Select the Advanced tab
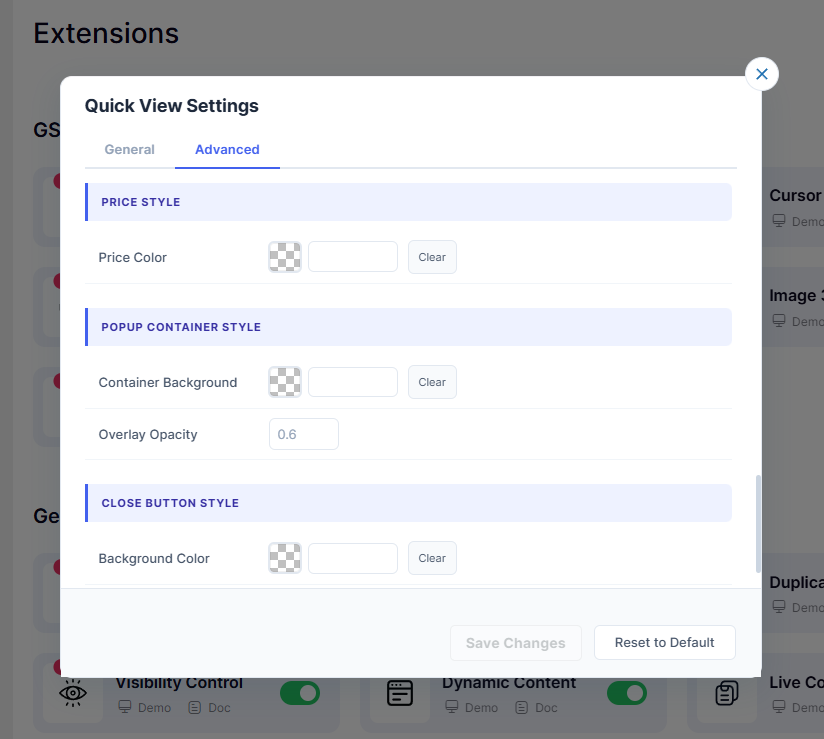 (x=227, y=150)
